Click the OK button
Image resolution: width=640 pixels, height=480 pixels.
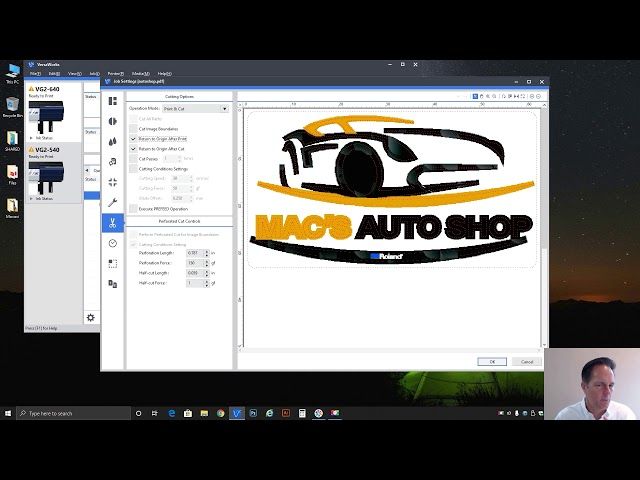(x=491, y=361)
